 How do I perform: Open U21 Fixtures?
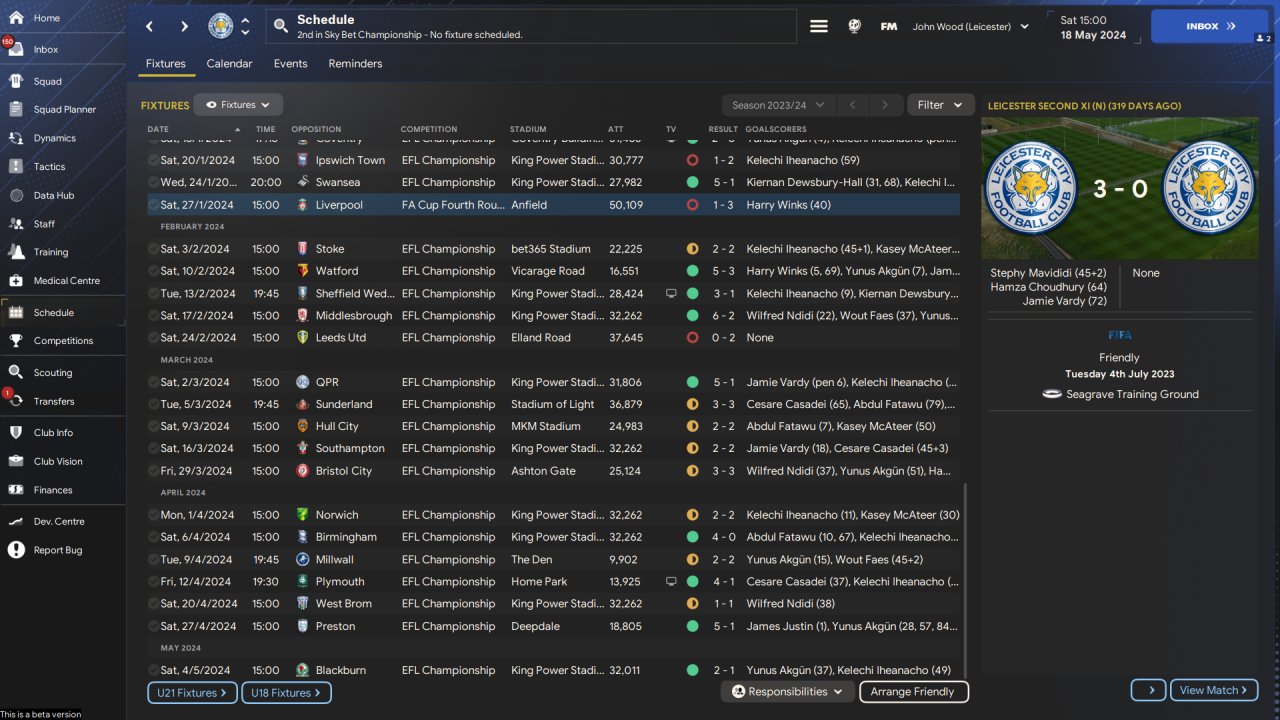(x=190, y=692)
